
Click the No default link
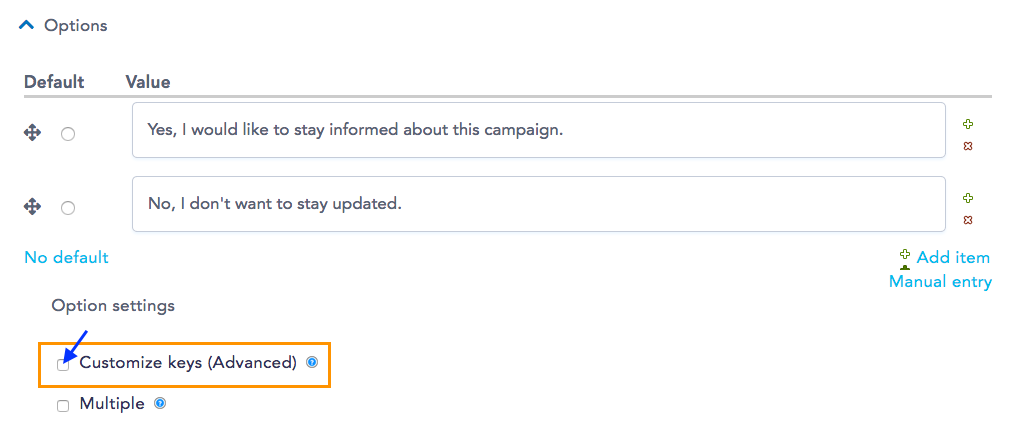coord(66,258)
